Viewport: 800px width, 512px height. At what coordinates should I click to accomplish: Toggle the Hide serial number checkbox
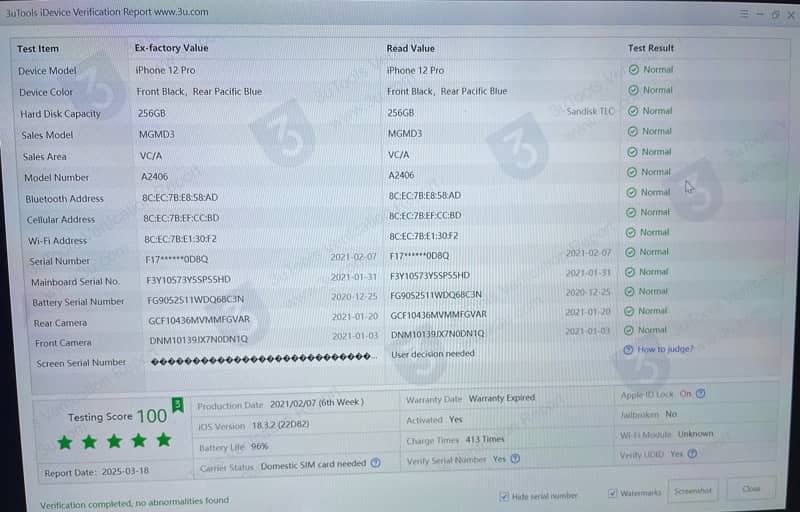tap(504, 496)
